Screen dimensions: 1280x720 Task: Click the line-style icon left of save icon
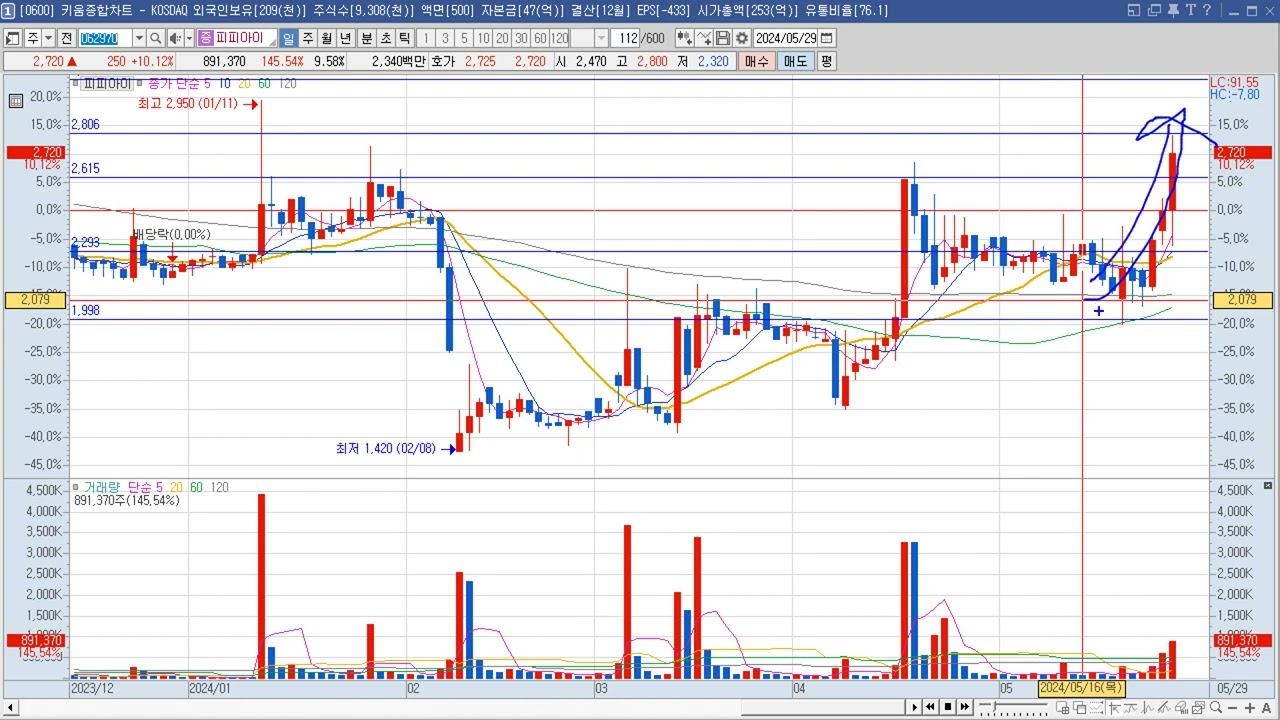704,38
